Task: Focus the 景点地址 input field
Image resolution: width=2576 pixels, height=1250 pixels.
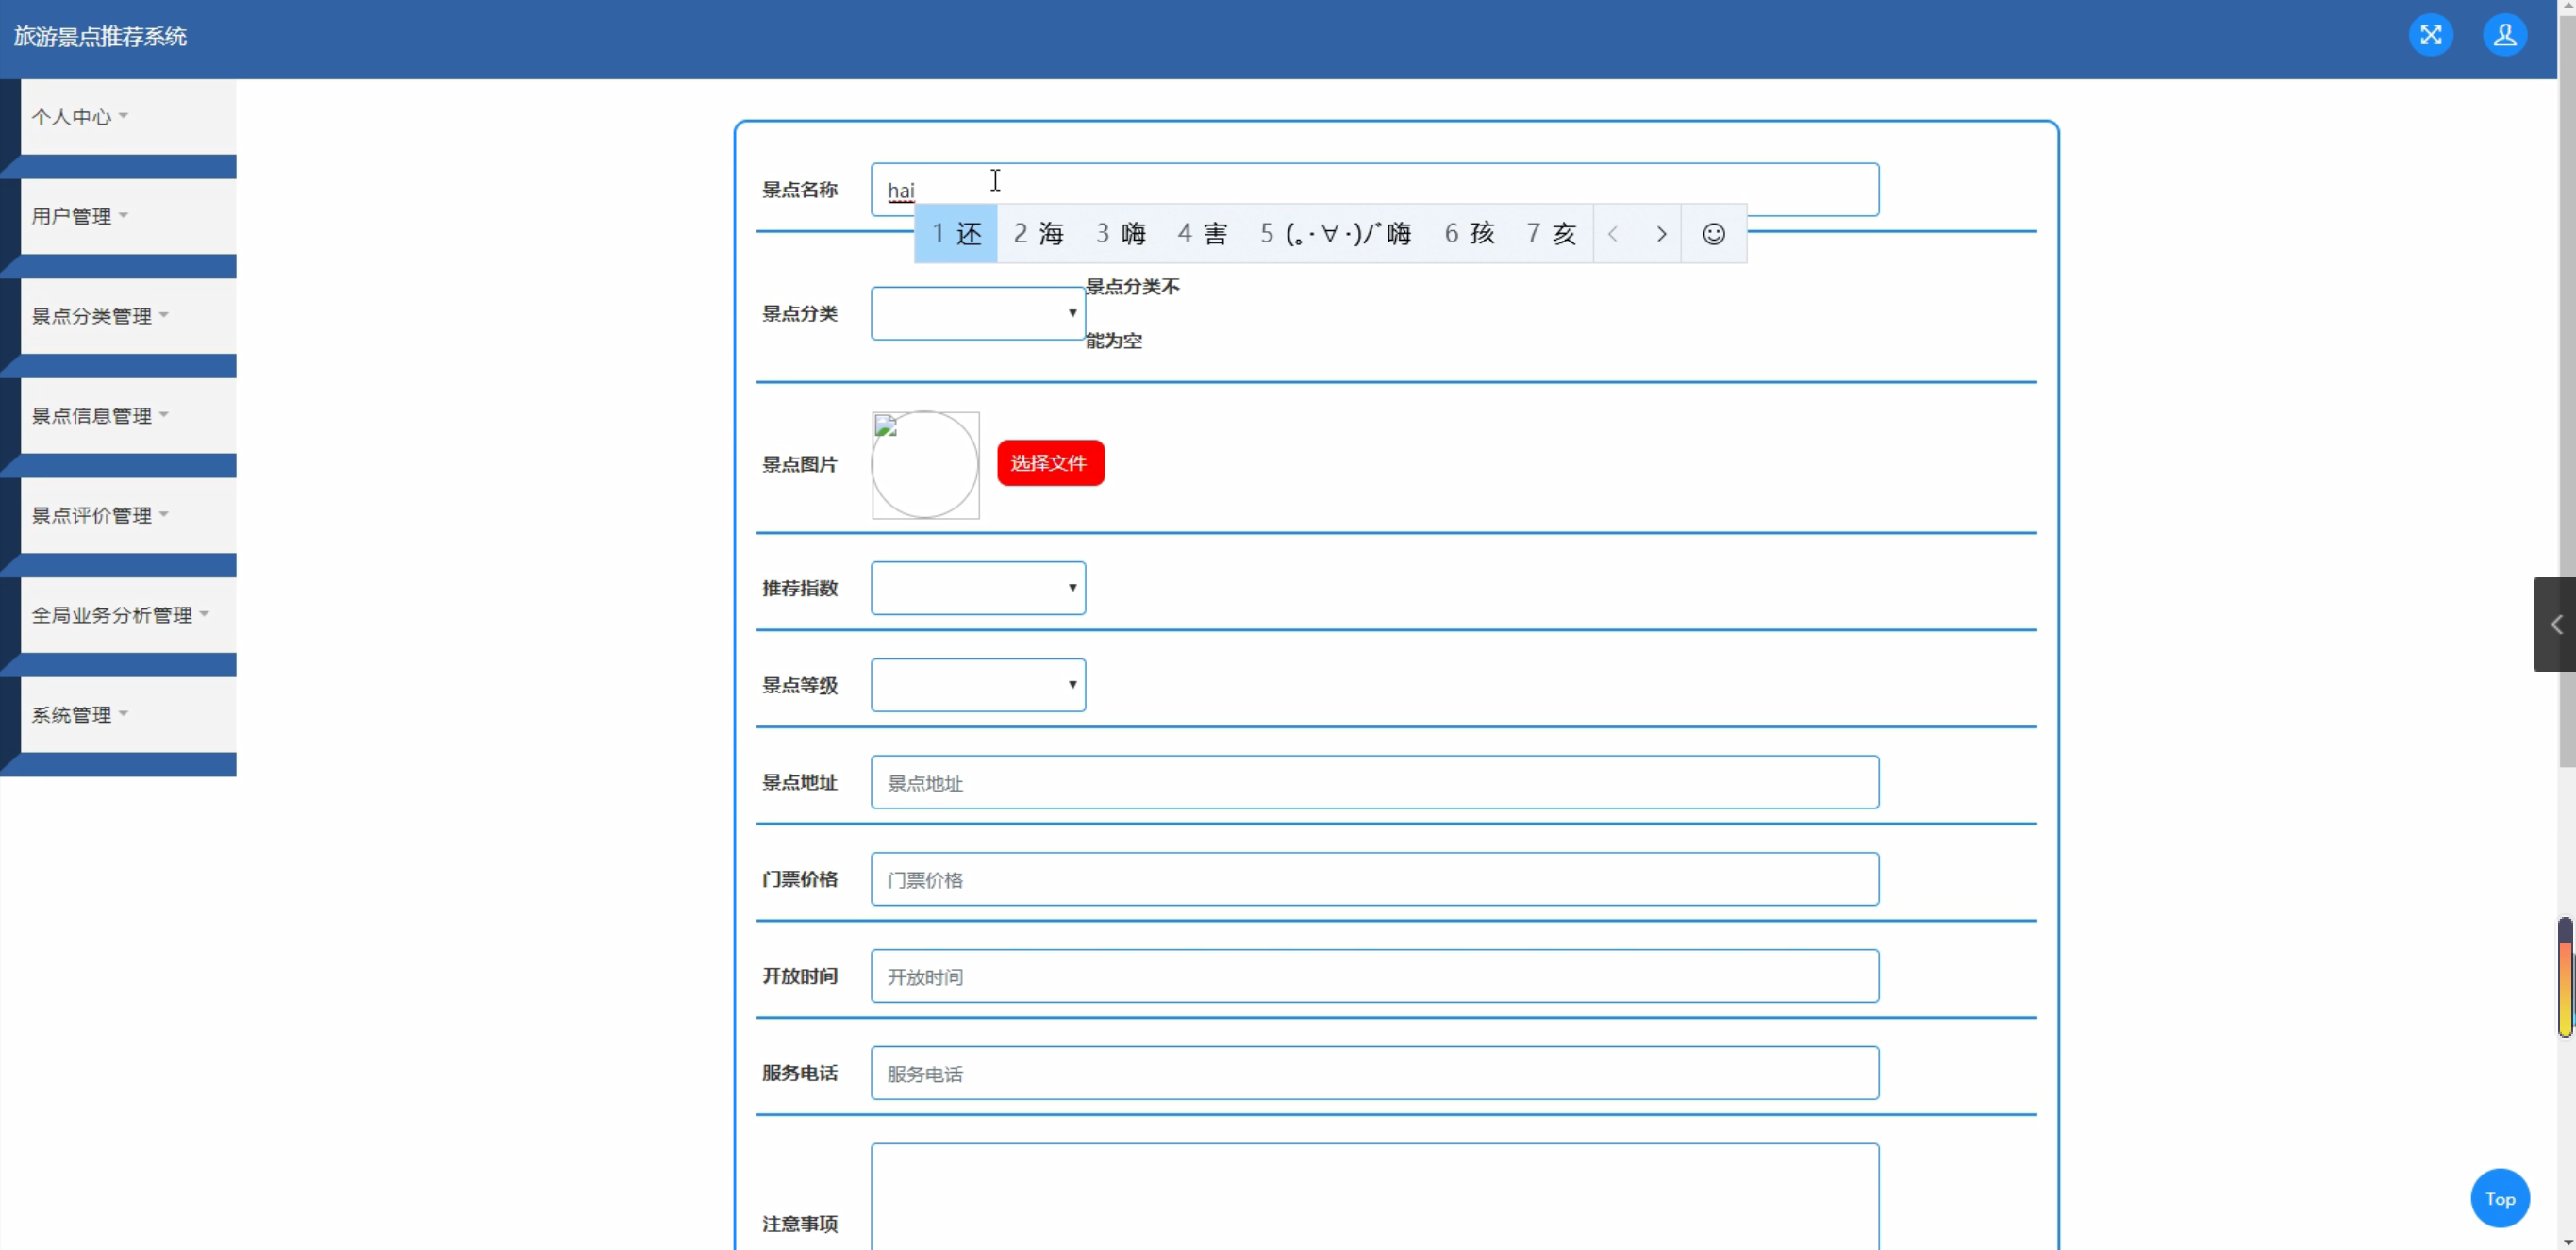Action: (x=1374, y=783)
